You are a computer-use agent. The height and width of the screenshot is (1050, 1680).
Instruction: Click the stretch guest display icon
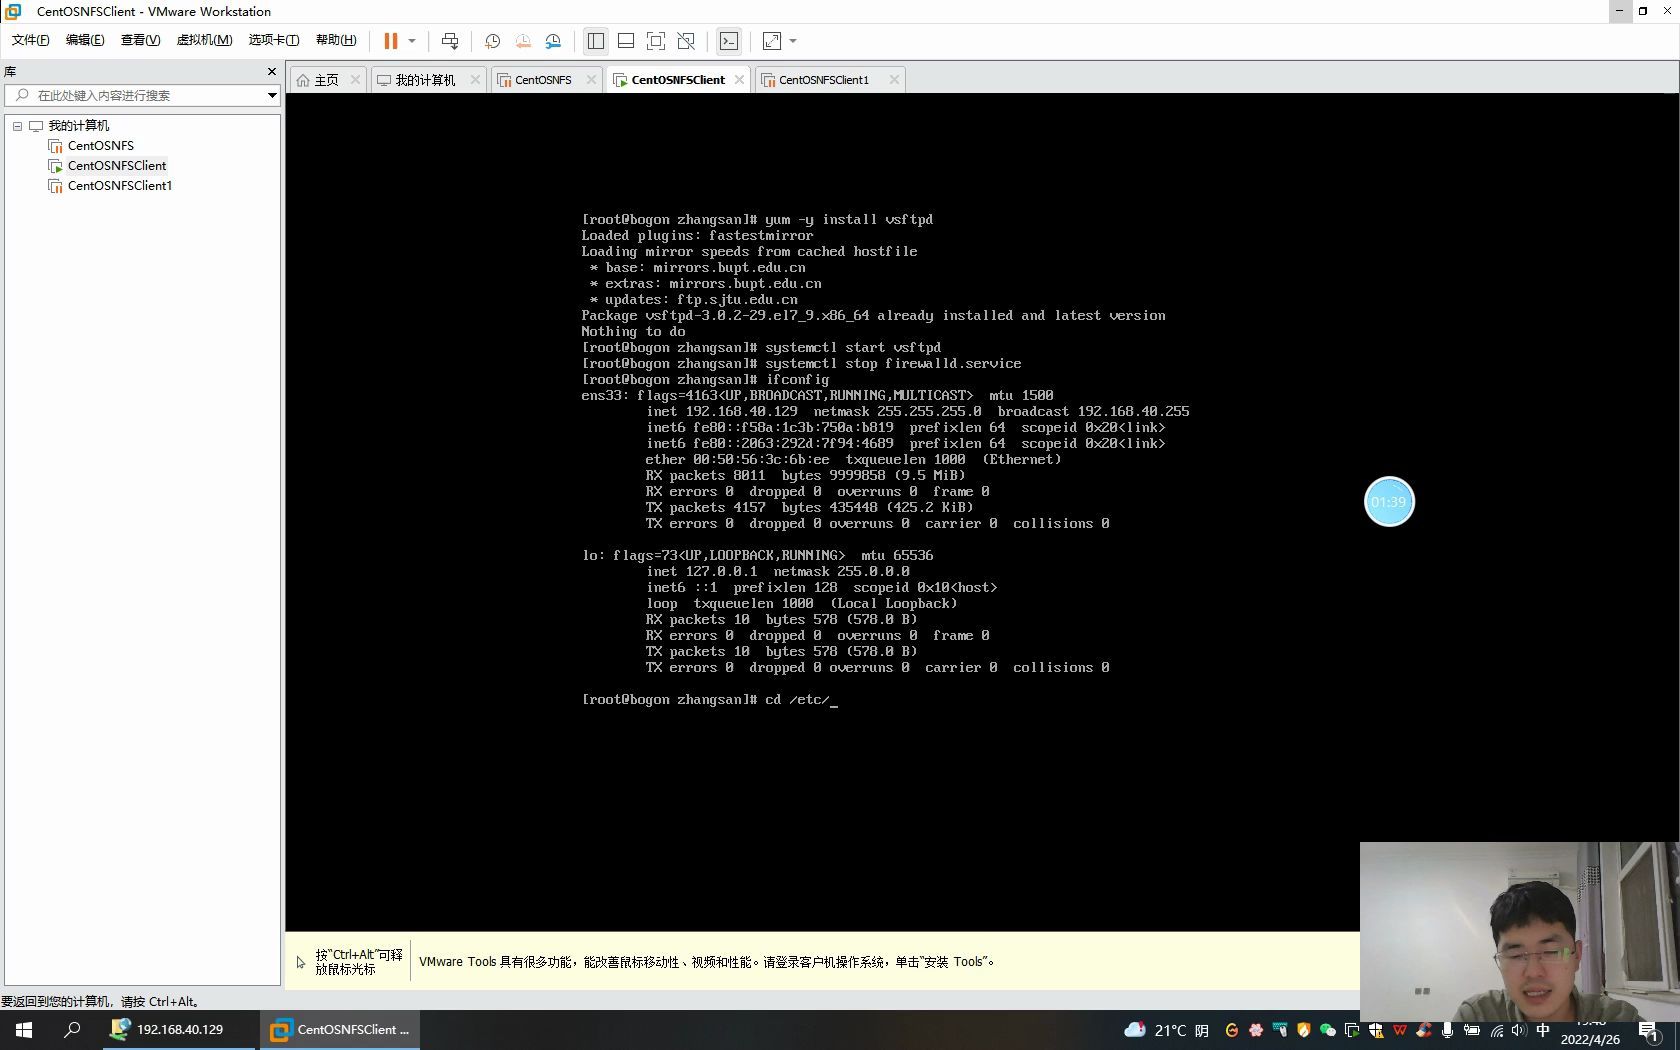pyautogui.click(x=772, y=41)
